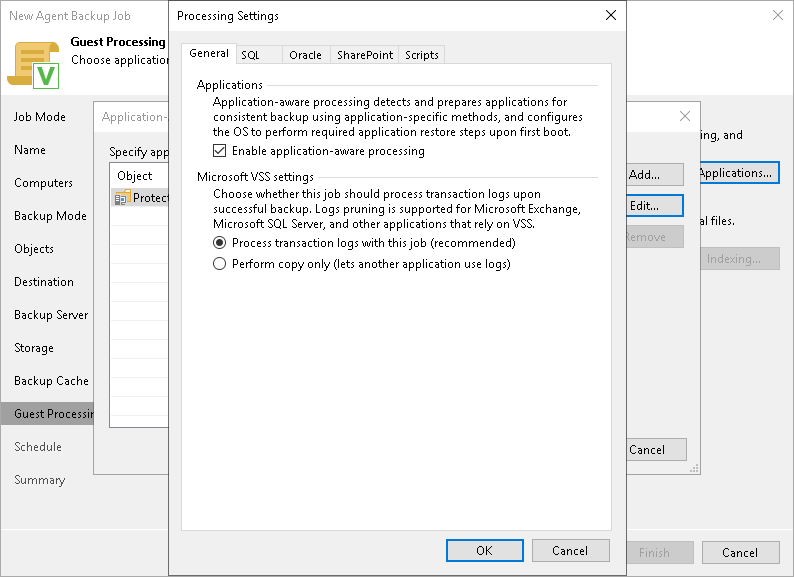Go to the Backup Mode wizard step

[x=50, y=216]
